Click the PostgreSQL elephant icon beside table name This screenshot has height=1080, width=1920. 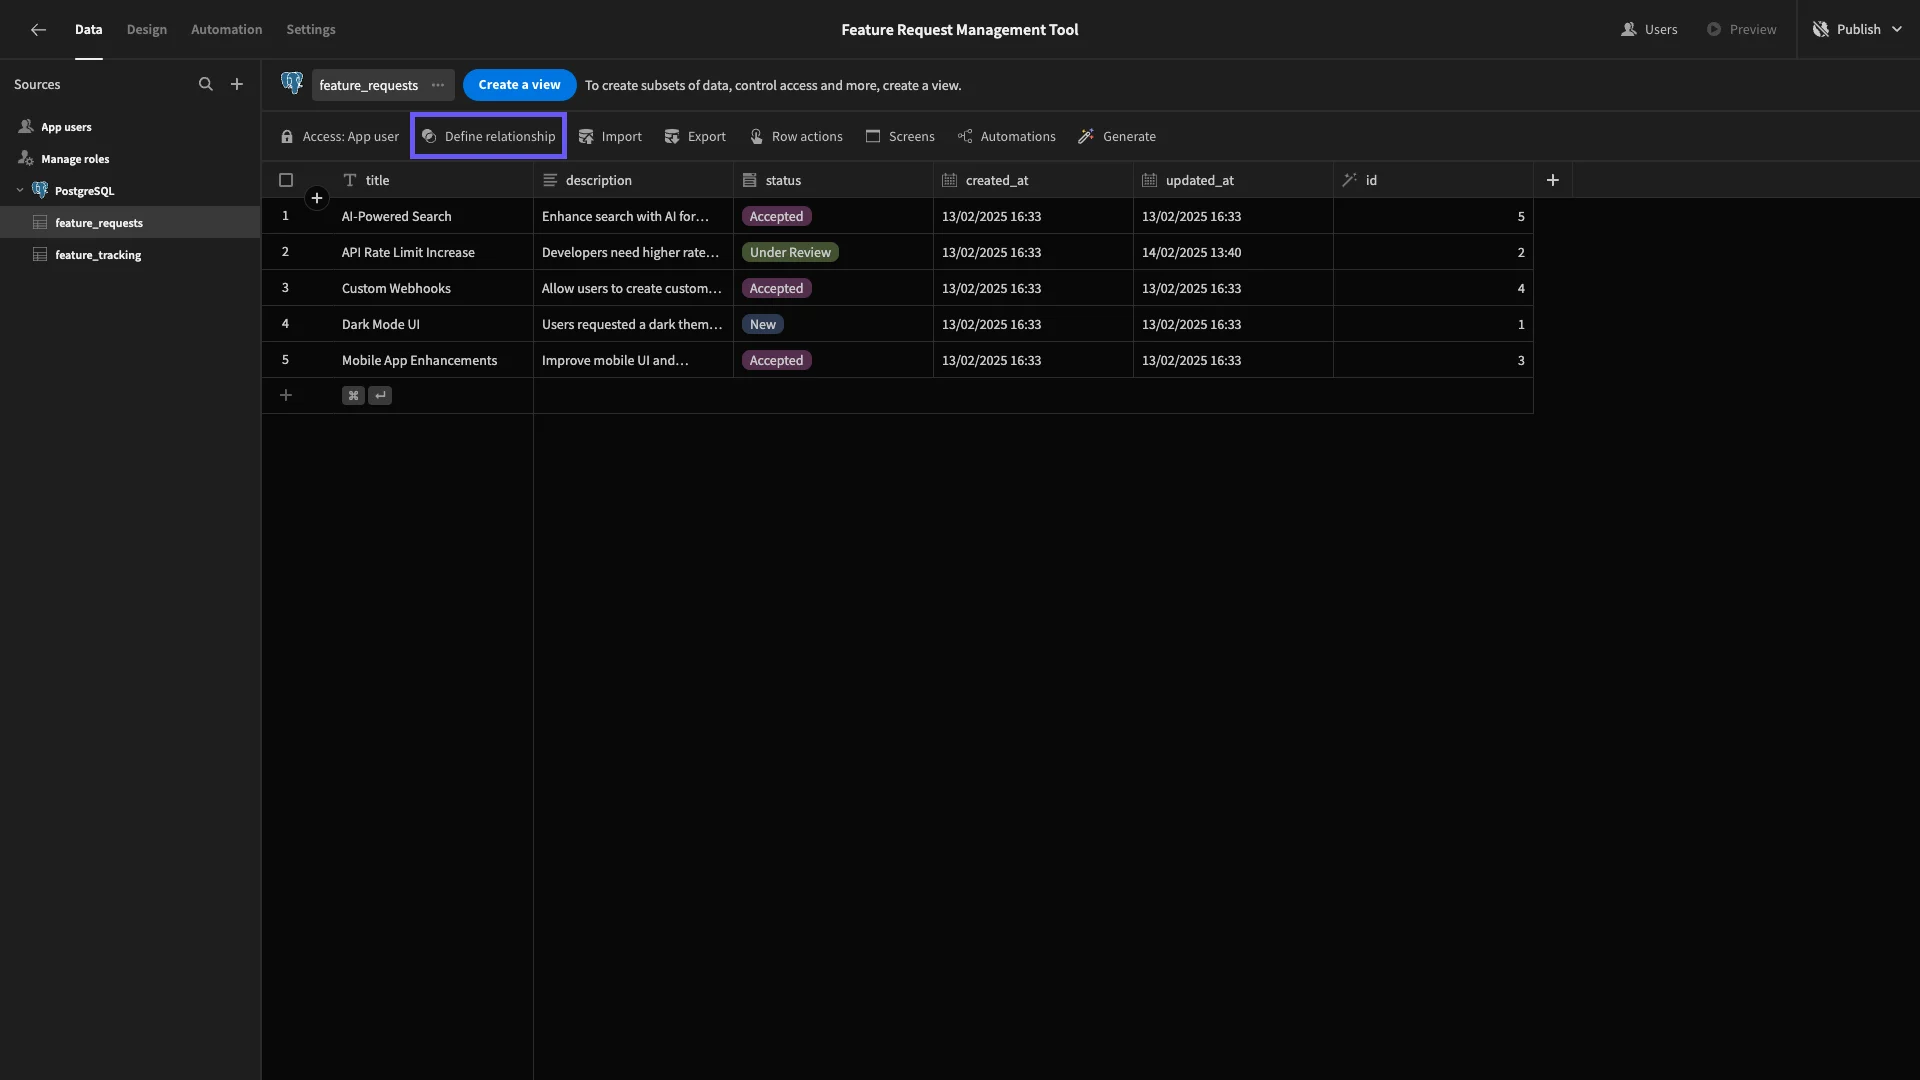pyautogui.click(x=292, y=84)
